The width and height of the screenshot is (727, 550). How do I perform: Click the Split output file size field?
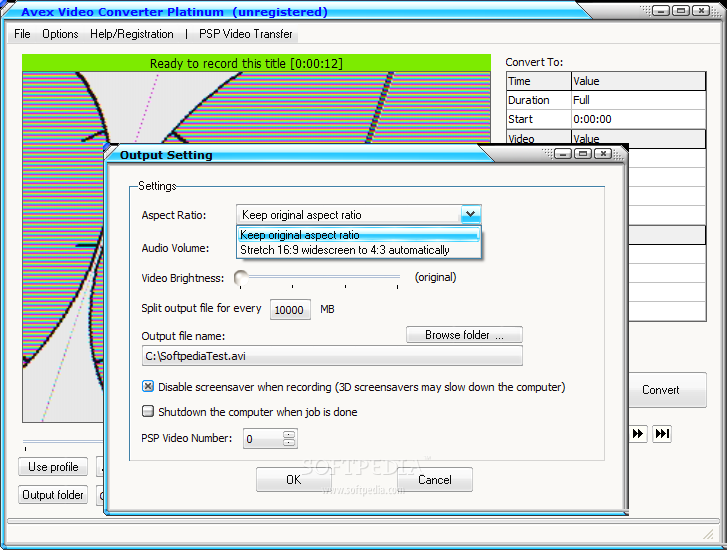tap(290, 309)
